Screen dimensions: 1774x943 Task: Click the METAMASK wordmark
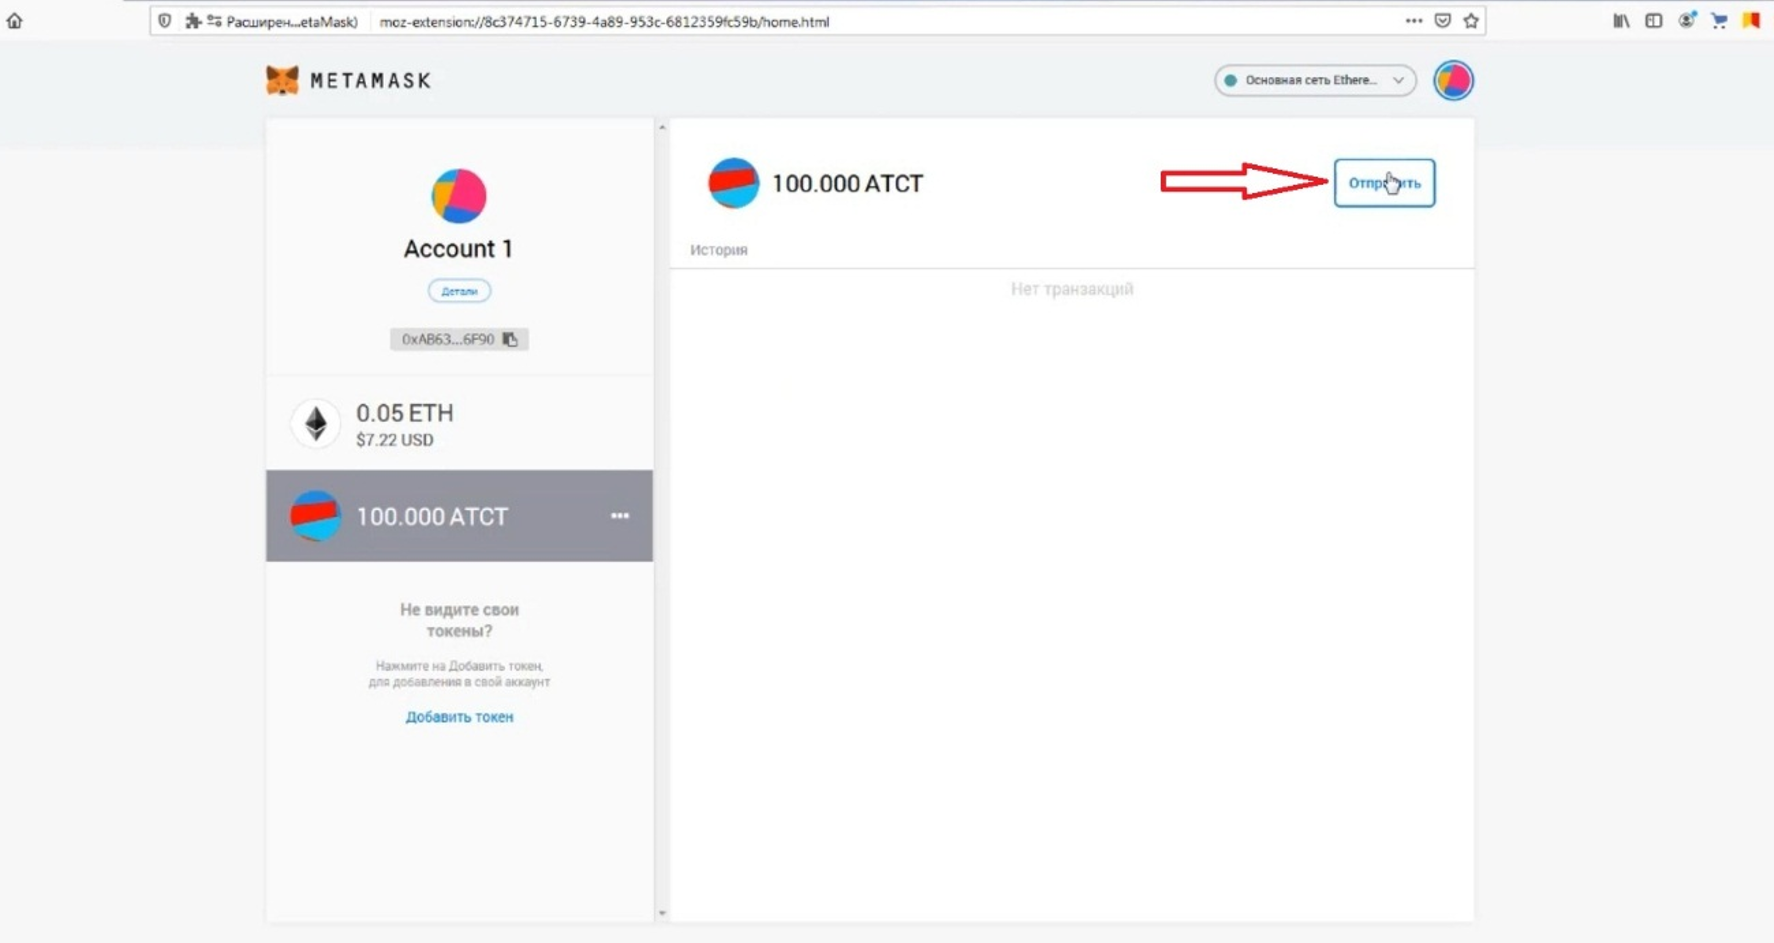pos(370,81)
